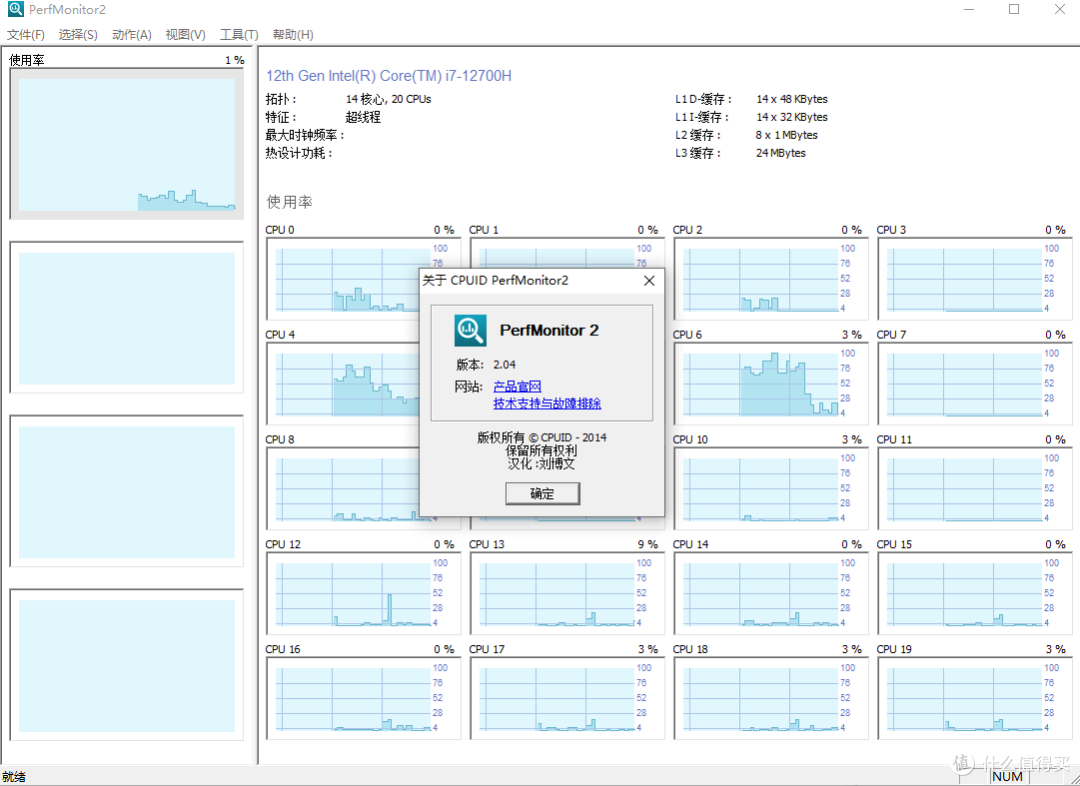Screen dimensions: 1080x786
Task: Click the CPU 6 usage graph
Action: tap(760, 385)
